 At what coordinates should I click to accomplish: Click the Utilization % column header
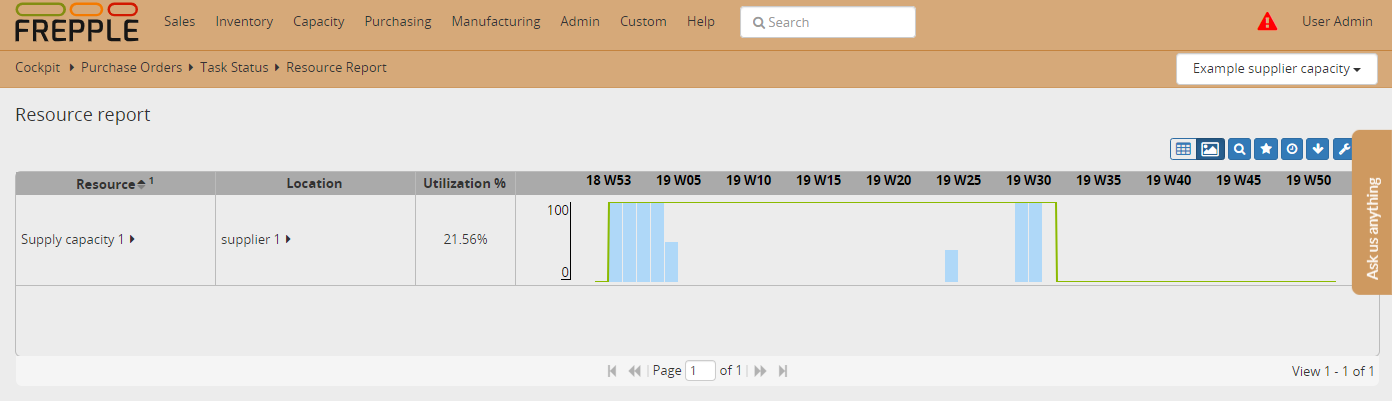[464, 184]
